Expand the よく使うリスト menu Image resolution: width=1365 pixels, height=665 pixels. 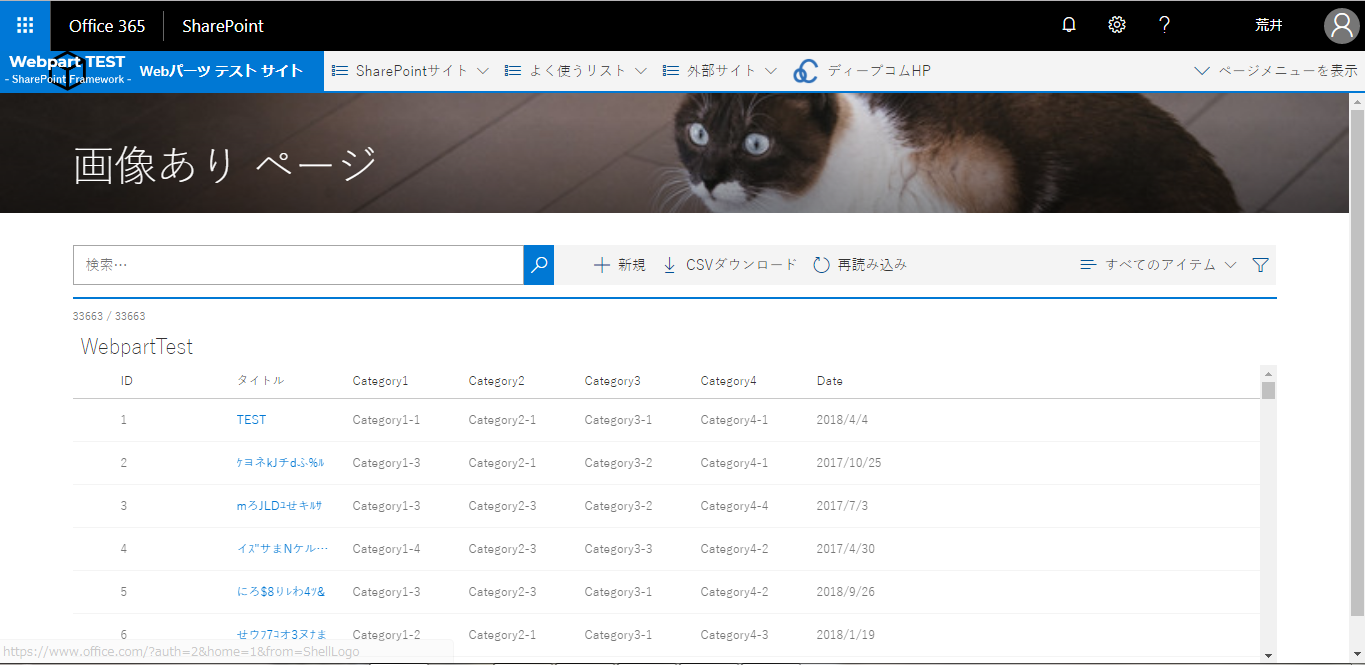576,71
